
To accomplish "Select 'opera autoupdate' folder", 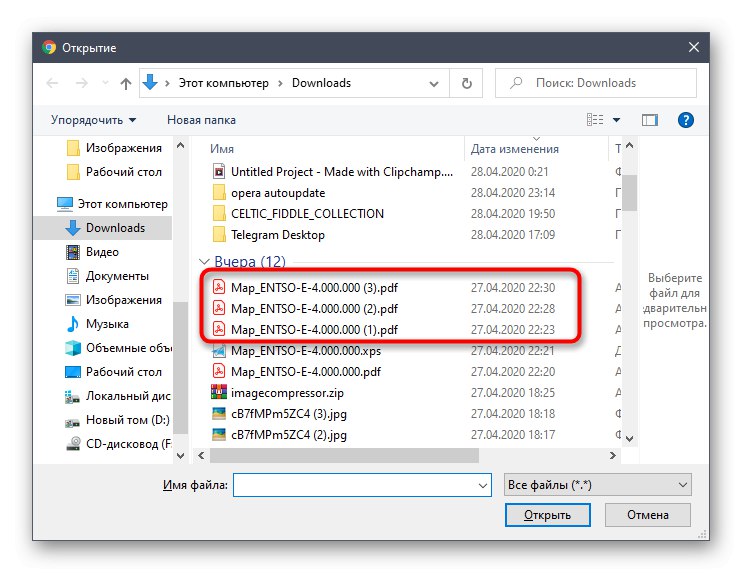I will 268,193.
